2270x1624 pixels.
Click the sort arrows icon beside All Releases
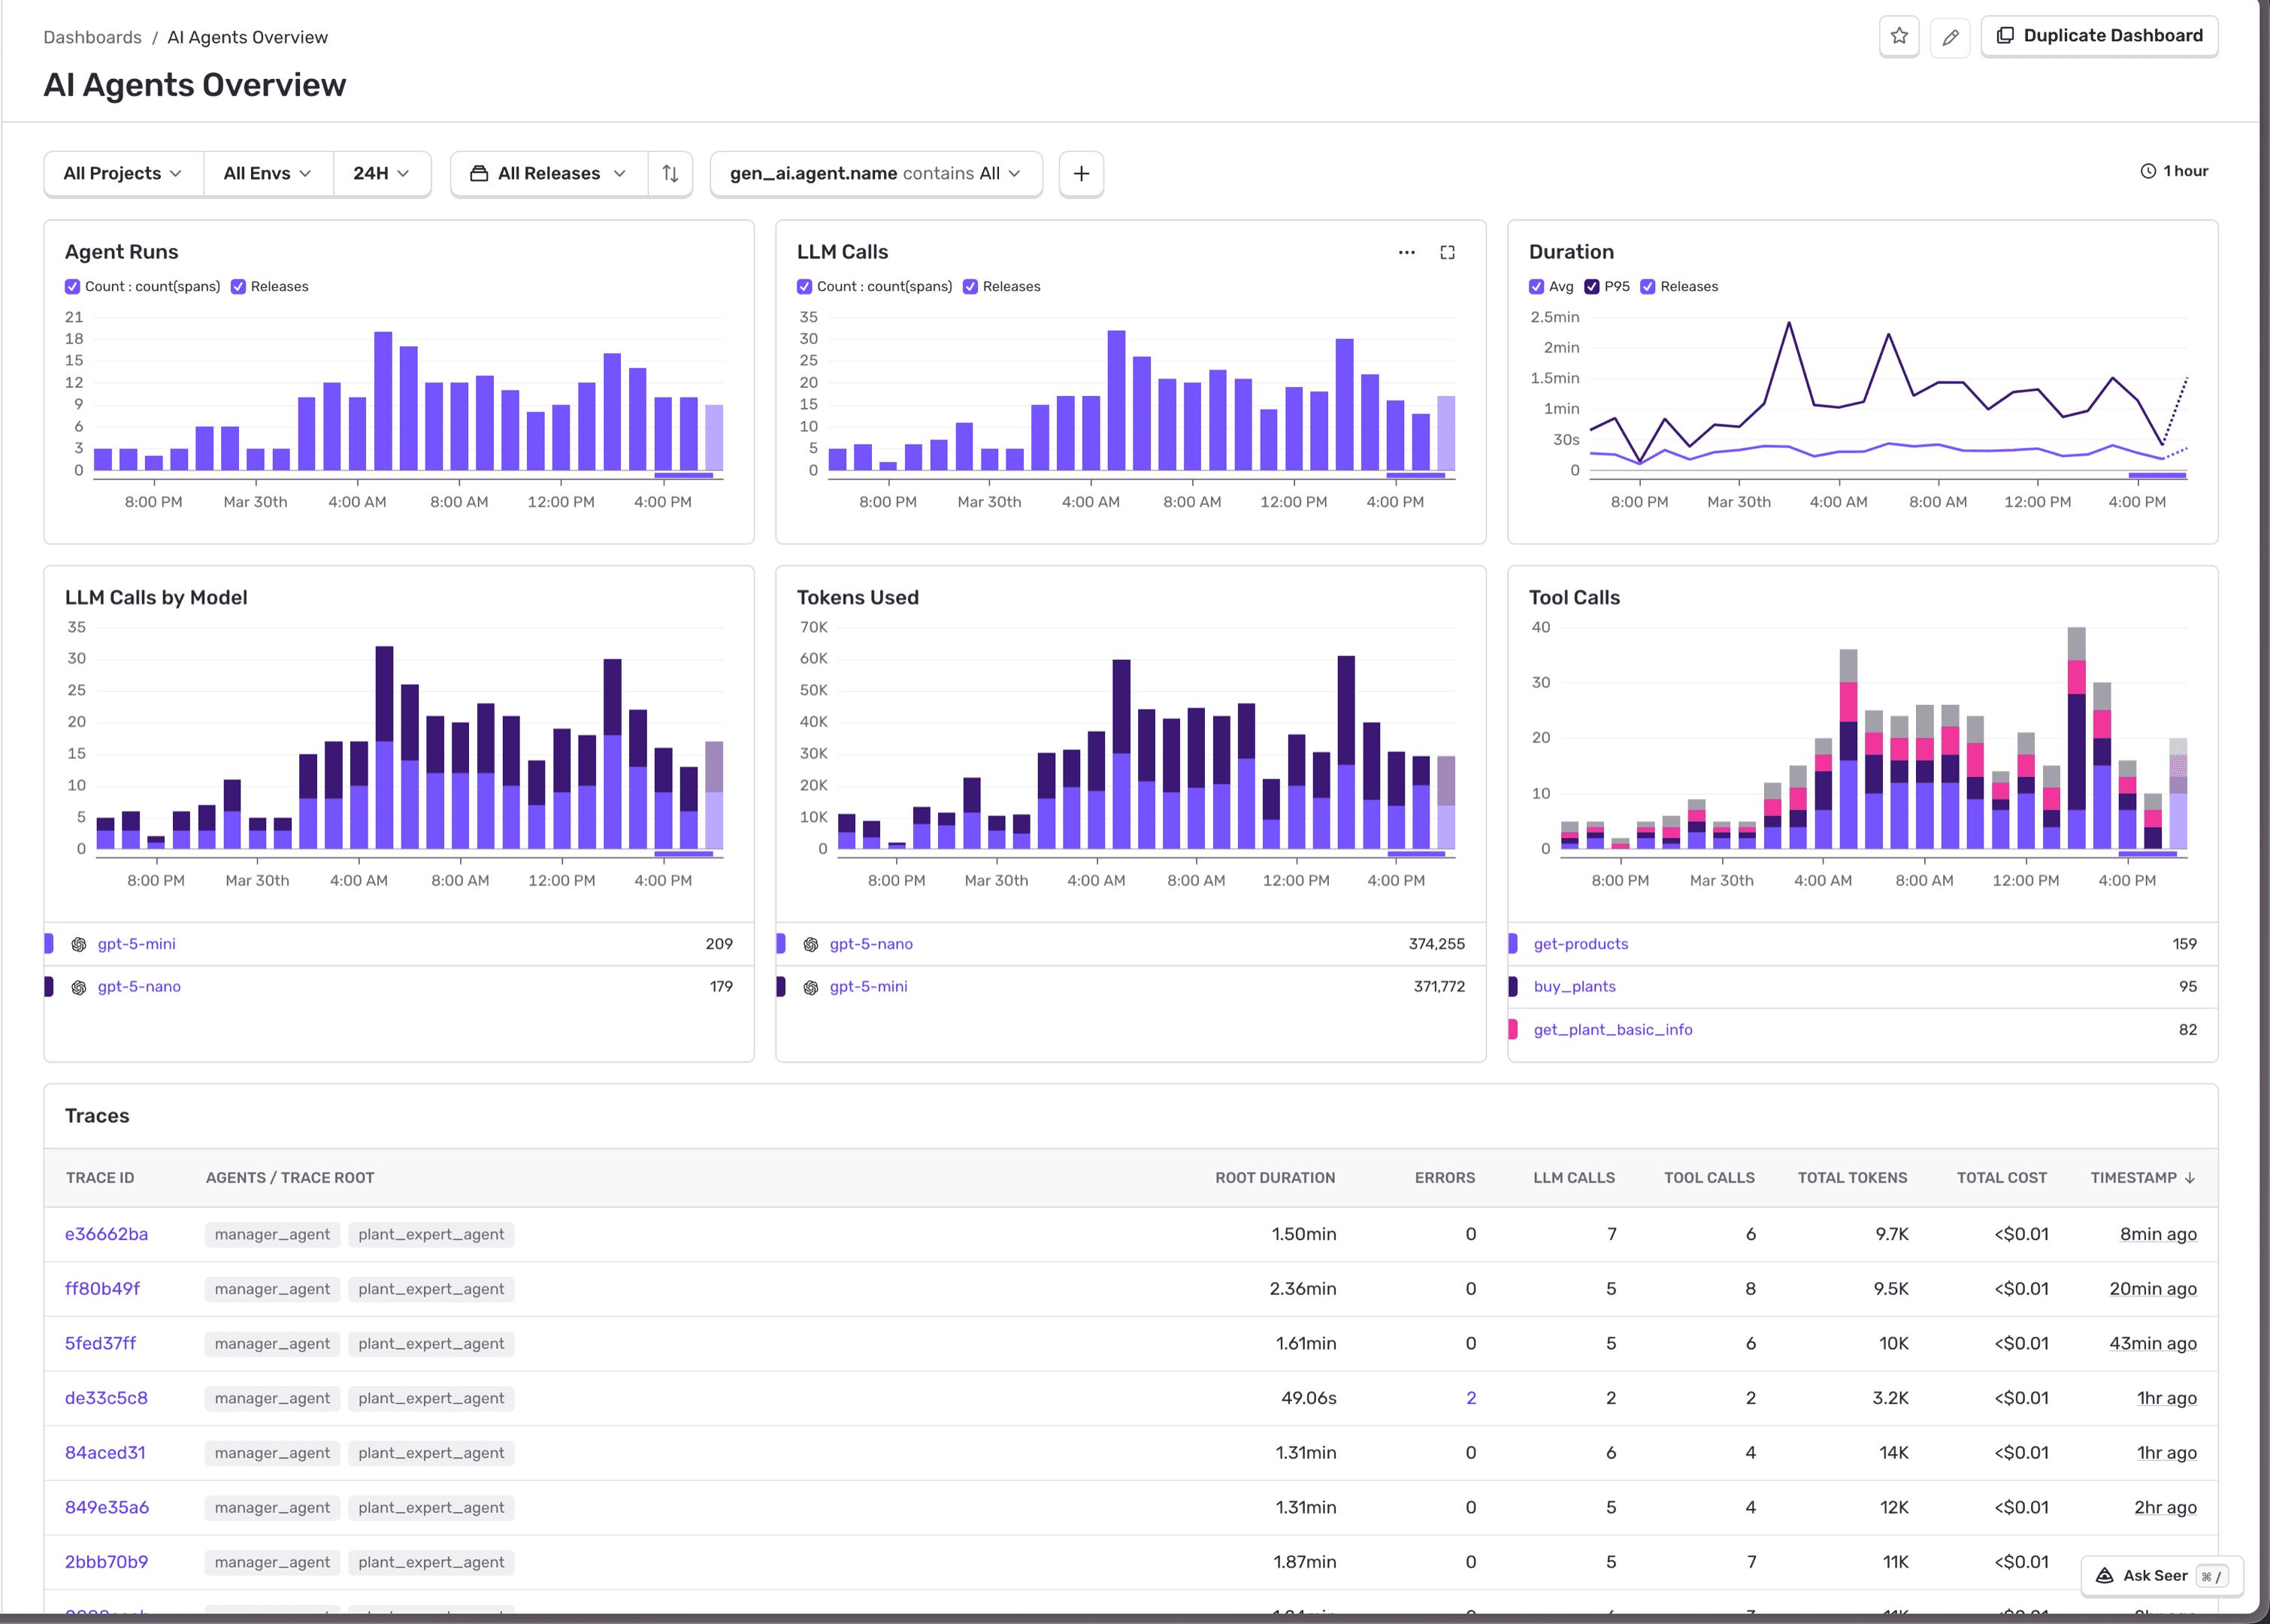coord(670,173)
